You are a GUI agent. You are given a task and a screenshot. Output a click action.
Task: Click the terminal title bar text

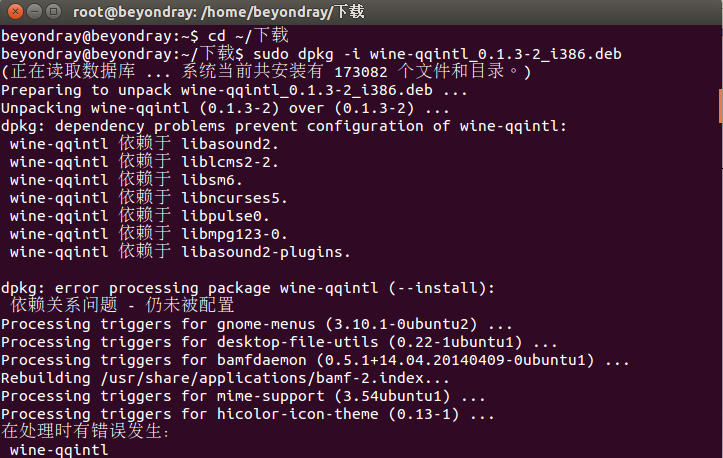click(x=219, y=12)
